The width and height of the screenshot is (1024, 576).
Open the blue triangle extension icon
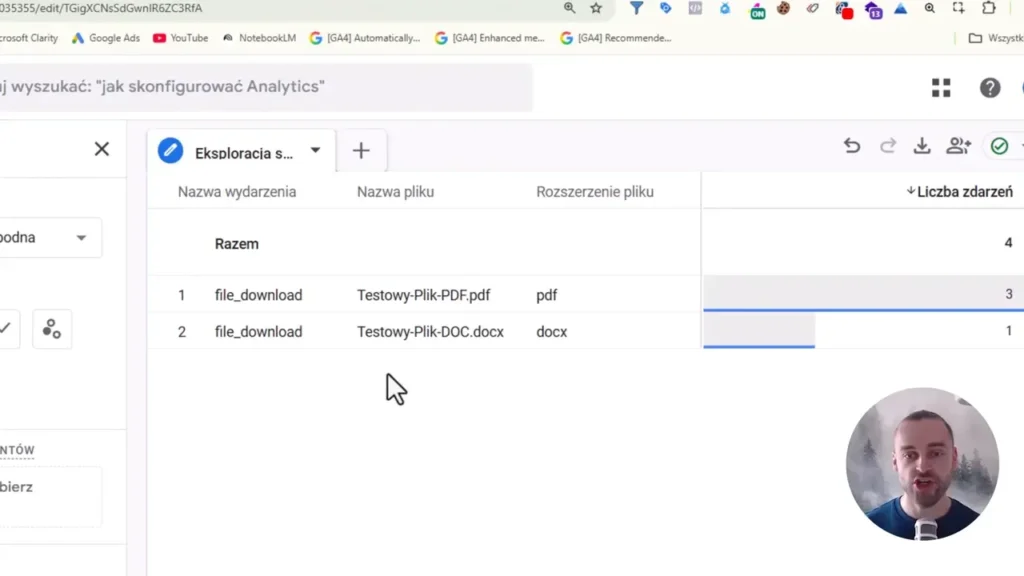click(x=901, y=8)
